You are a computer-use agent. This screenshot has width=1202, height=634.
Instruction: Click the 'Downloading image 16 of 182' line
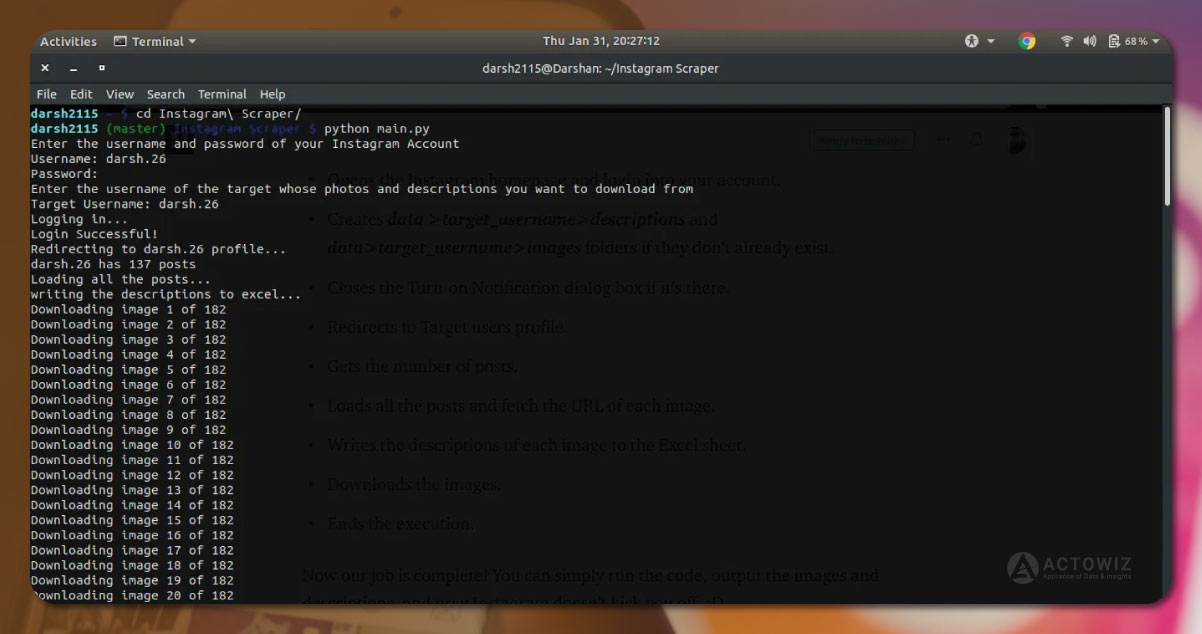tap(132, 535)
